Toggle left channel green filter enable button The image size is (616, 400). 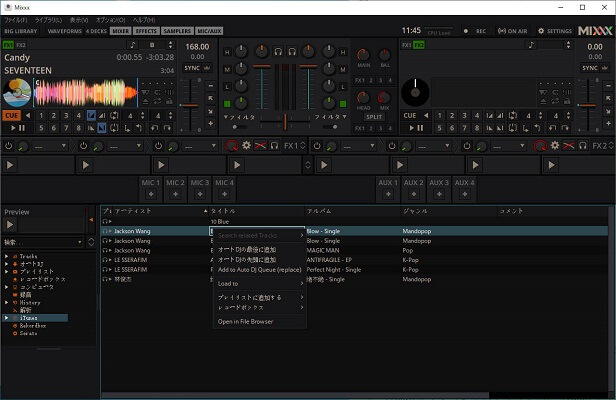(x=227, y=104)
